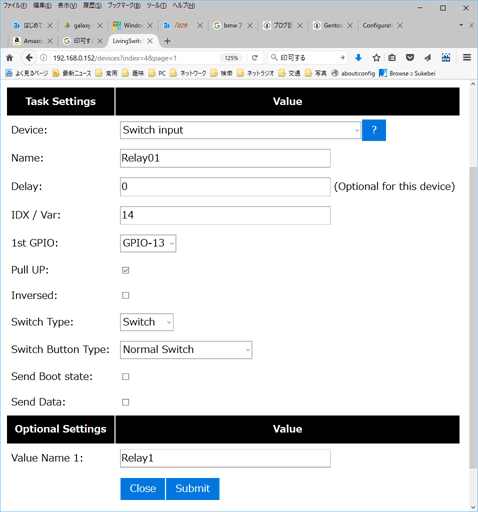Viewport: 478px width, 512px height.
Task: Click the blue question mark help button
Action: click(x=374, y=130)
